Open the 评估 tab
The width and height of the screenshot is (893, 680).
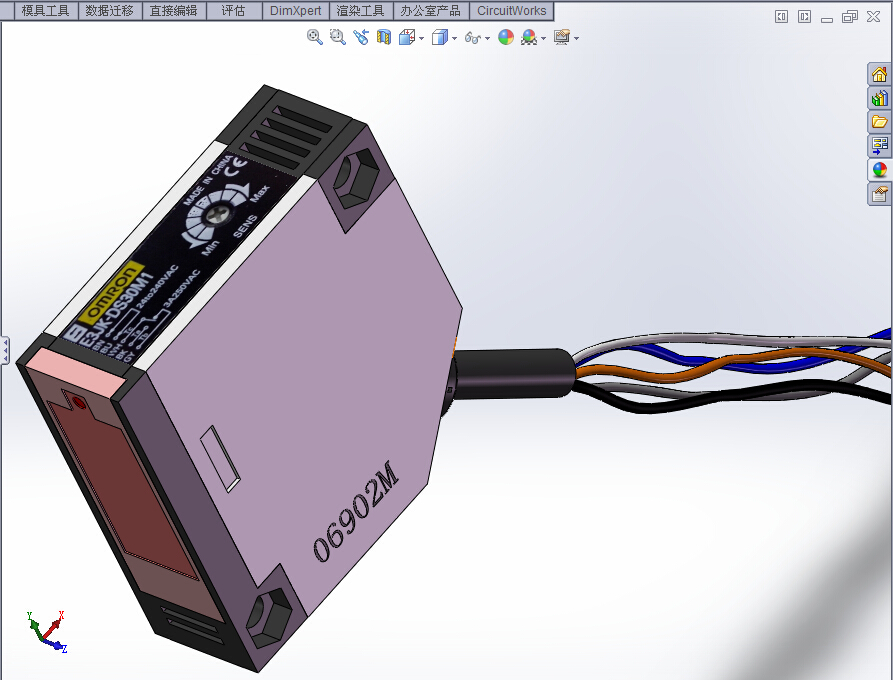point(234,11)
